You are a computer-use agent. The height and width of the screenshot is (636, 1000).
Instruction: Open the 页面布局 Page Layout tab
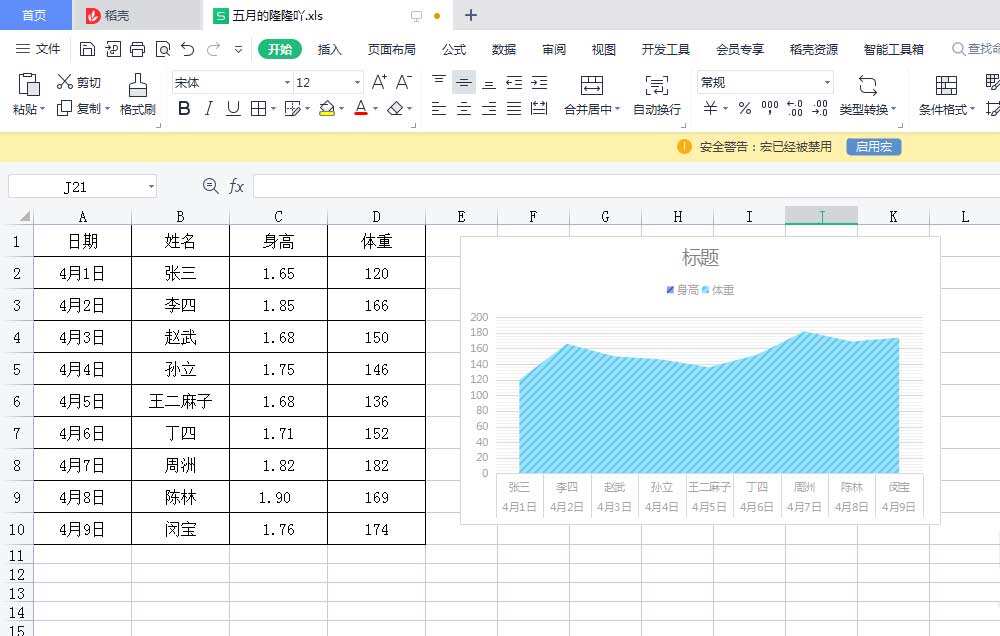point(392,49)
